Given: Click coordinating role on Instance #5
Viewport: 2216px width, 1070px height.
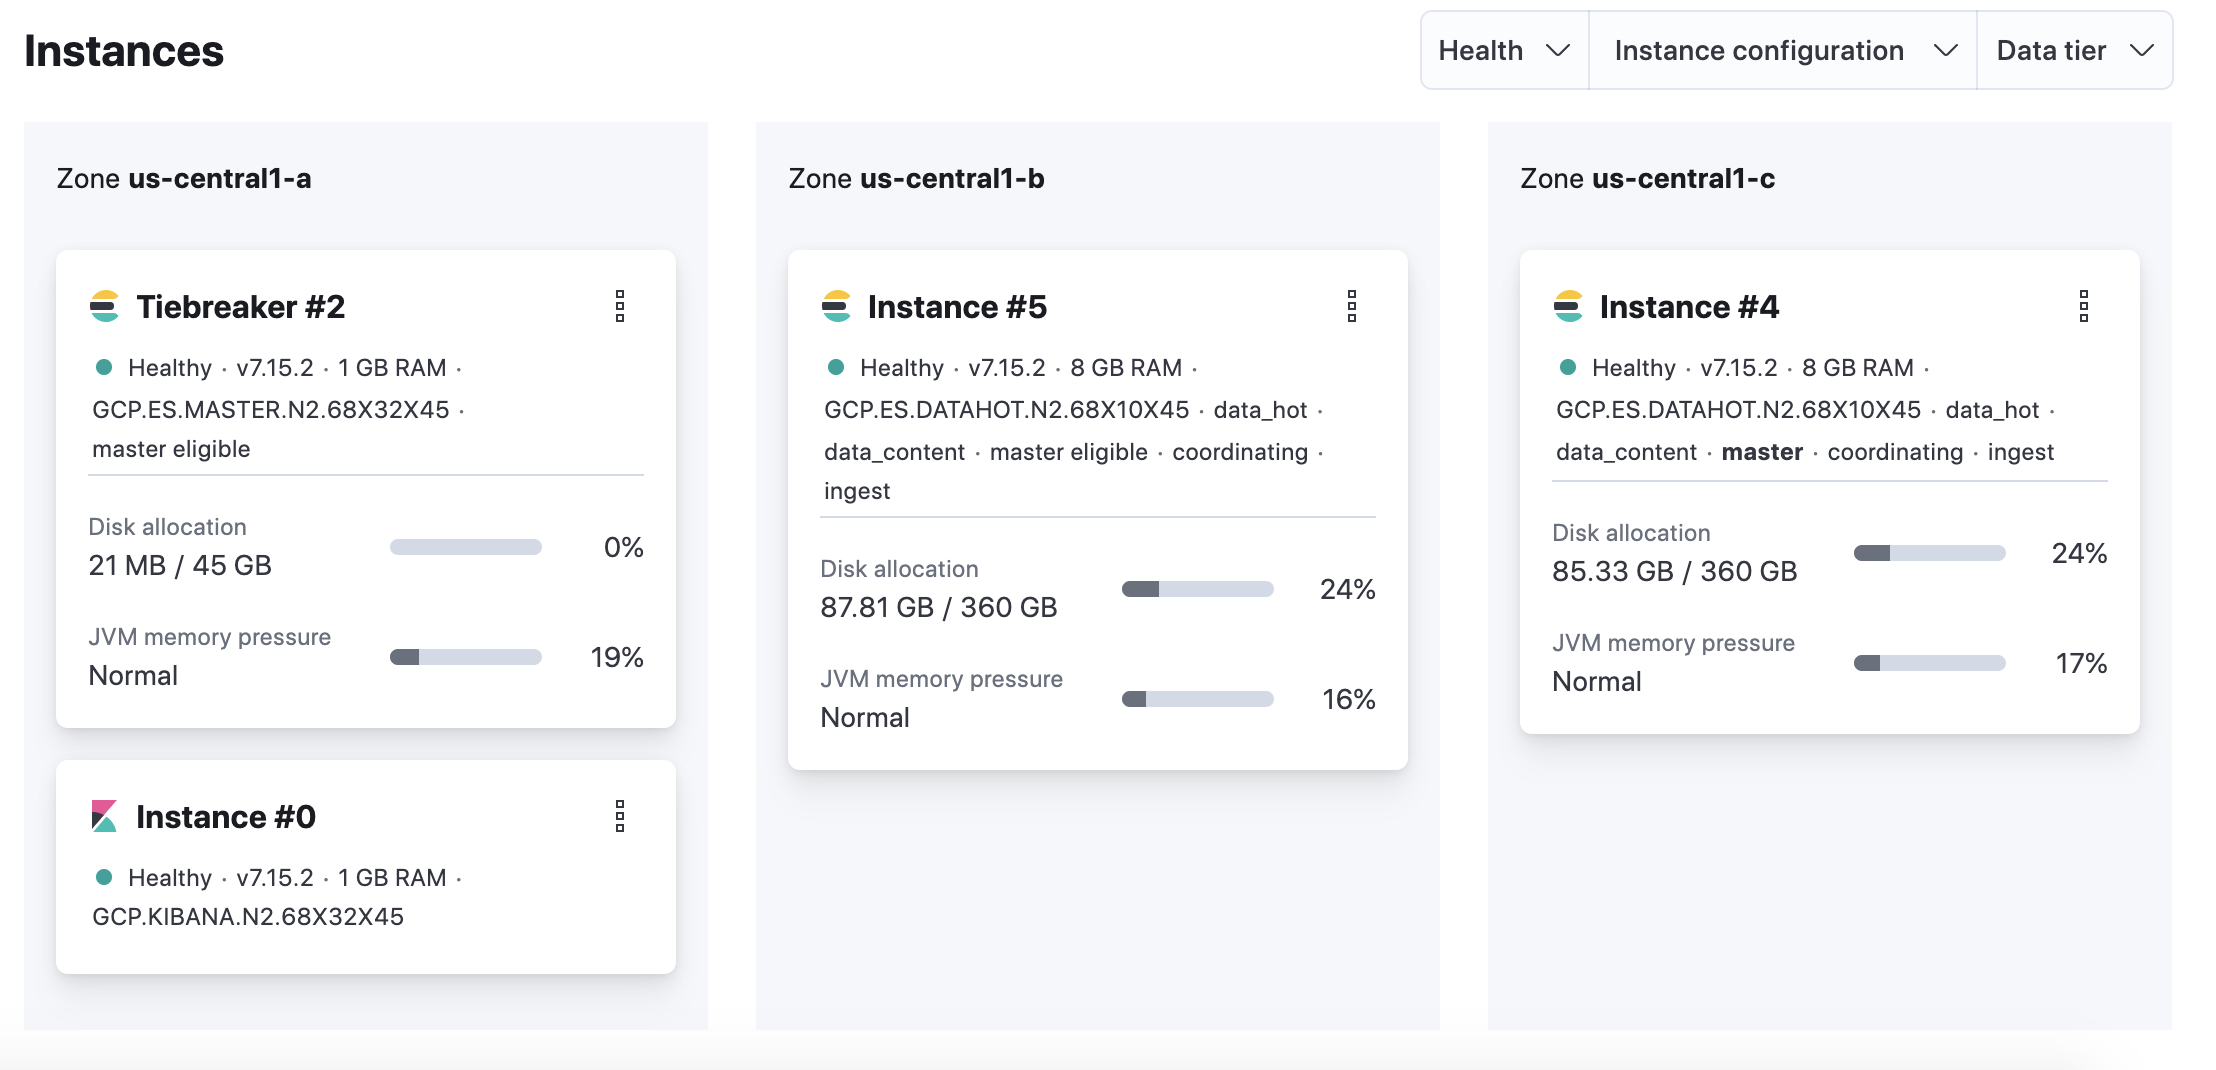Looking at the screenshot, I should [1240, 452].
